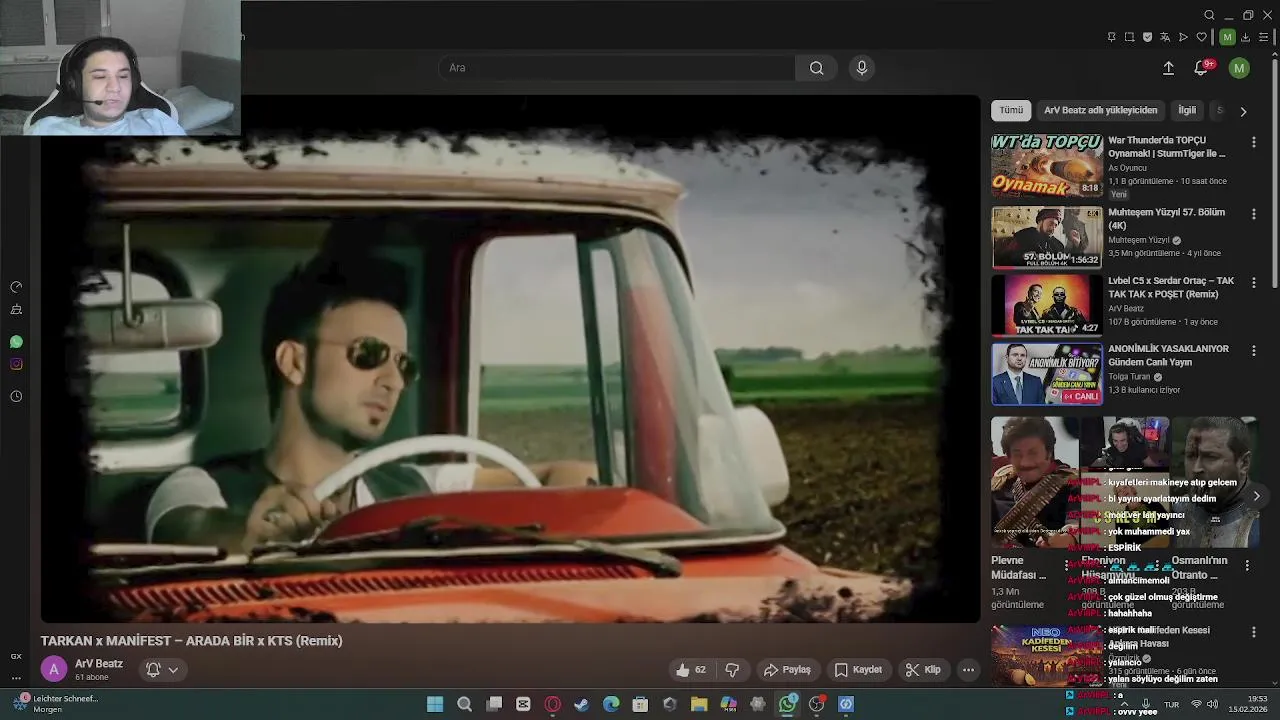This screenshot has height=720, width=1280.
Task: Click the Kaydet save button
Action: click(x=858, y=670)
